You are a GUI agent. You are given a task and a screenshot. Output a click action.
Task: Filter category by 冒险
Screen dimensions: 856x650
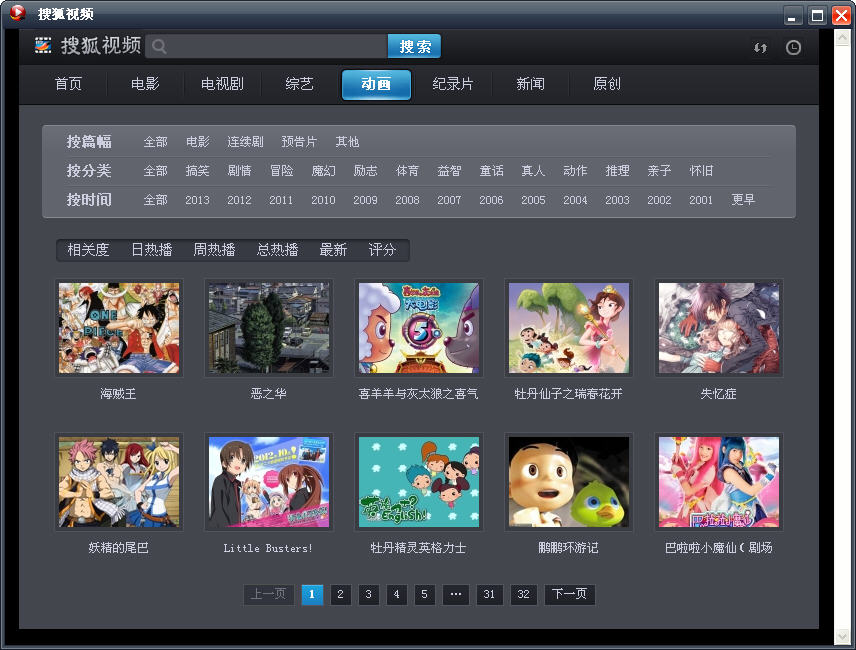tap(281, 171)
